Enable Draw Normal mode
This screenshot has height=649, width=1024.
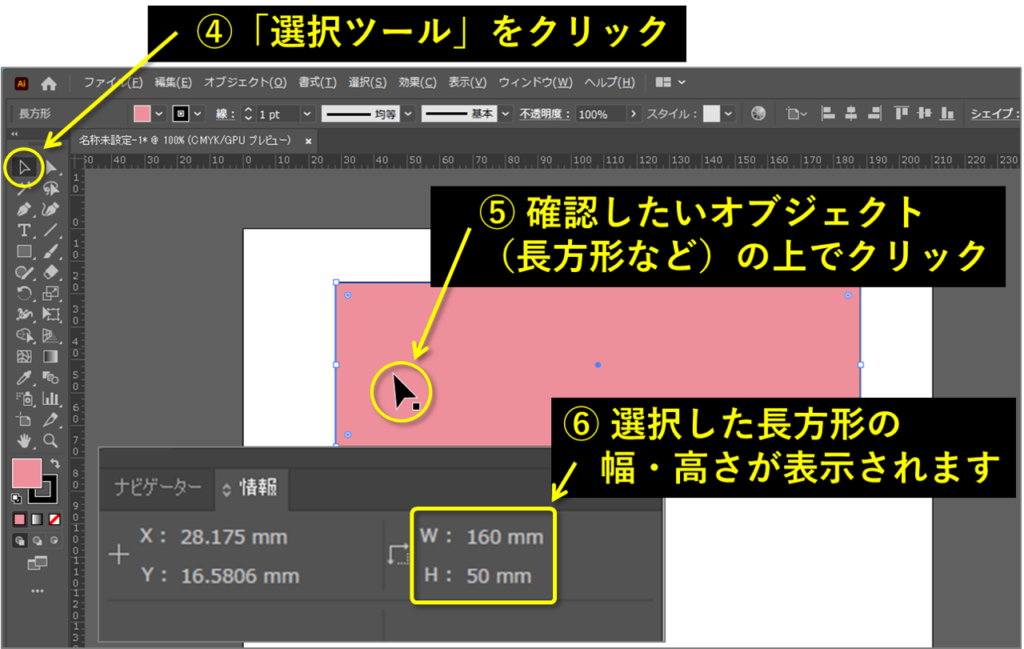click(x=20, y=541)
